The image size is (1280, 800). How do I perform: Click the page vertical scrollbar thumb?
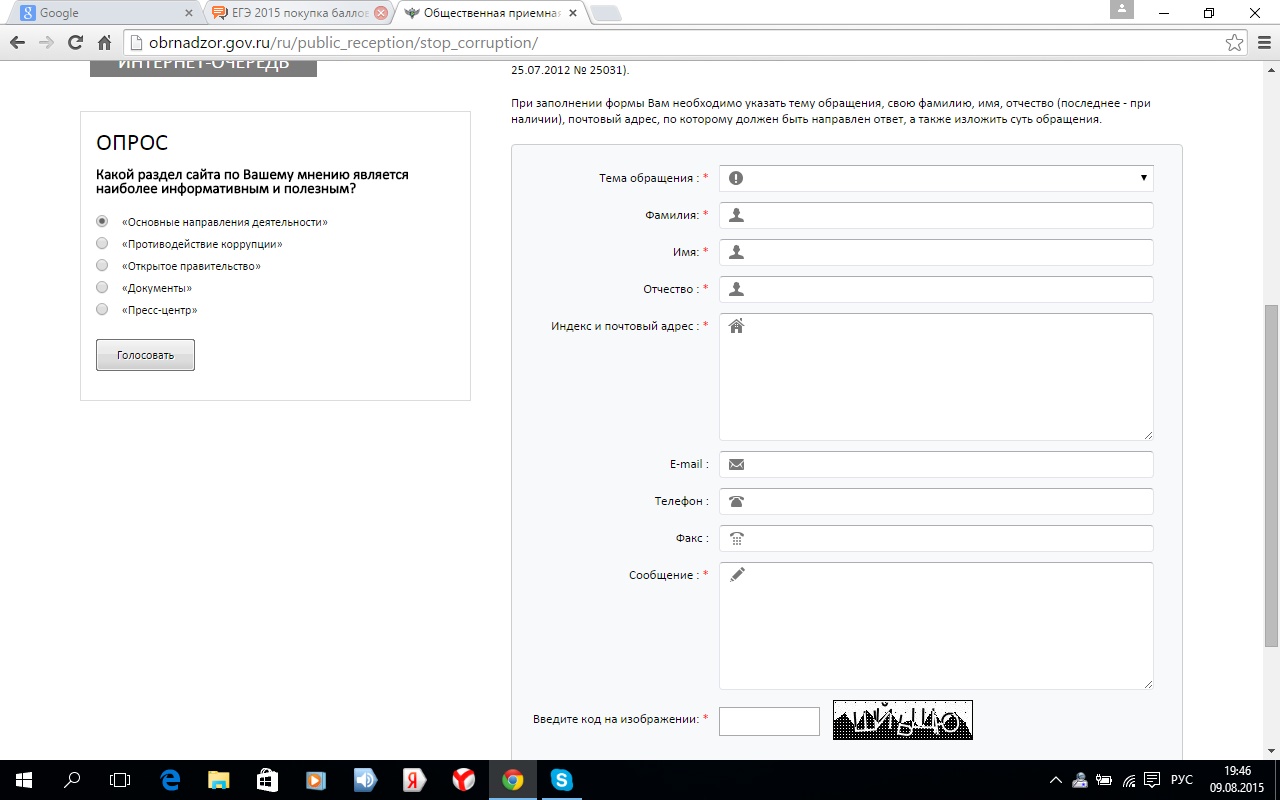click(x=1272, y=475)
